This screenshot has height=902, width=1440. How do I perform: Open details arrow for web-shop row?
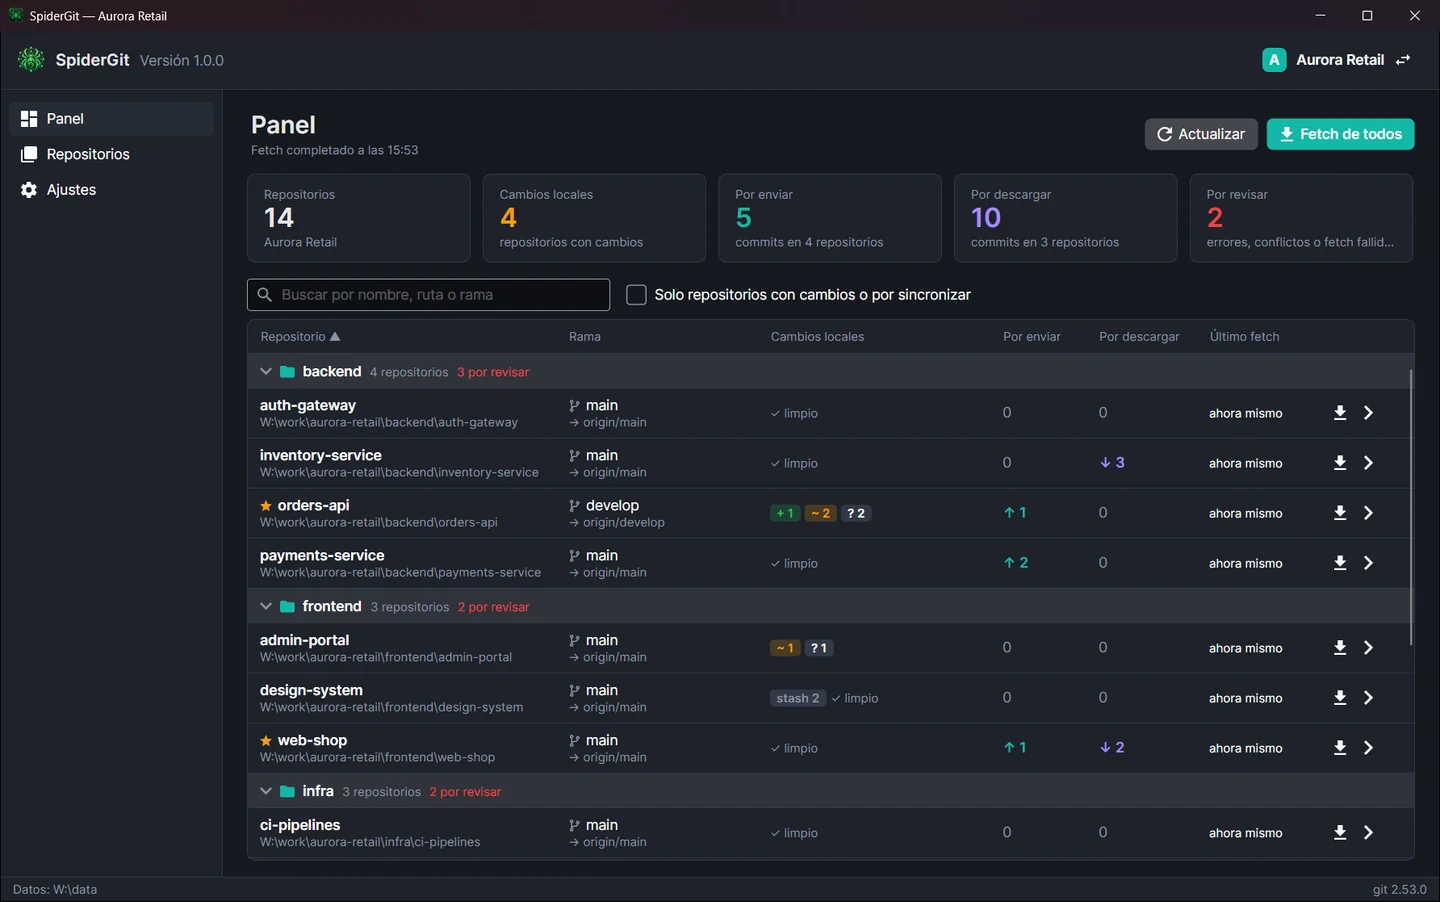(x=1368, y=748)
